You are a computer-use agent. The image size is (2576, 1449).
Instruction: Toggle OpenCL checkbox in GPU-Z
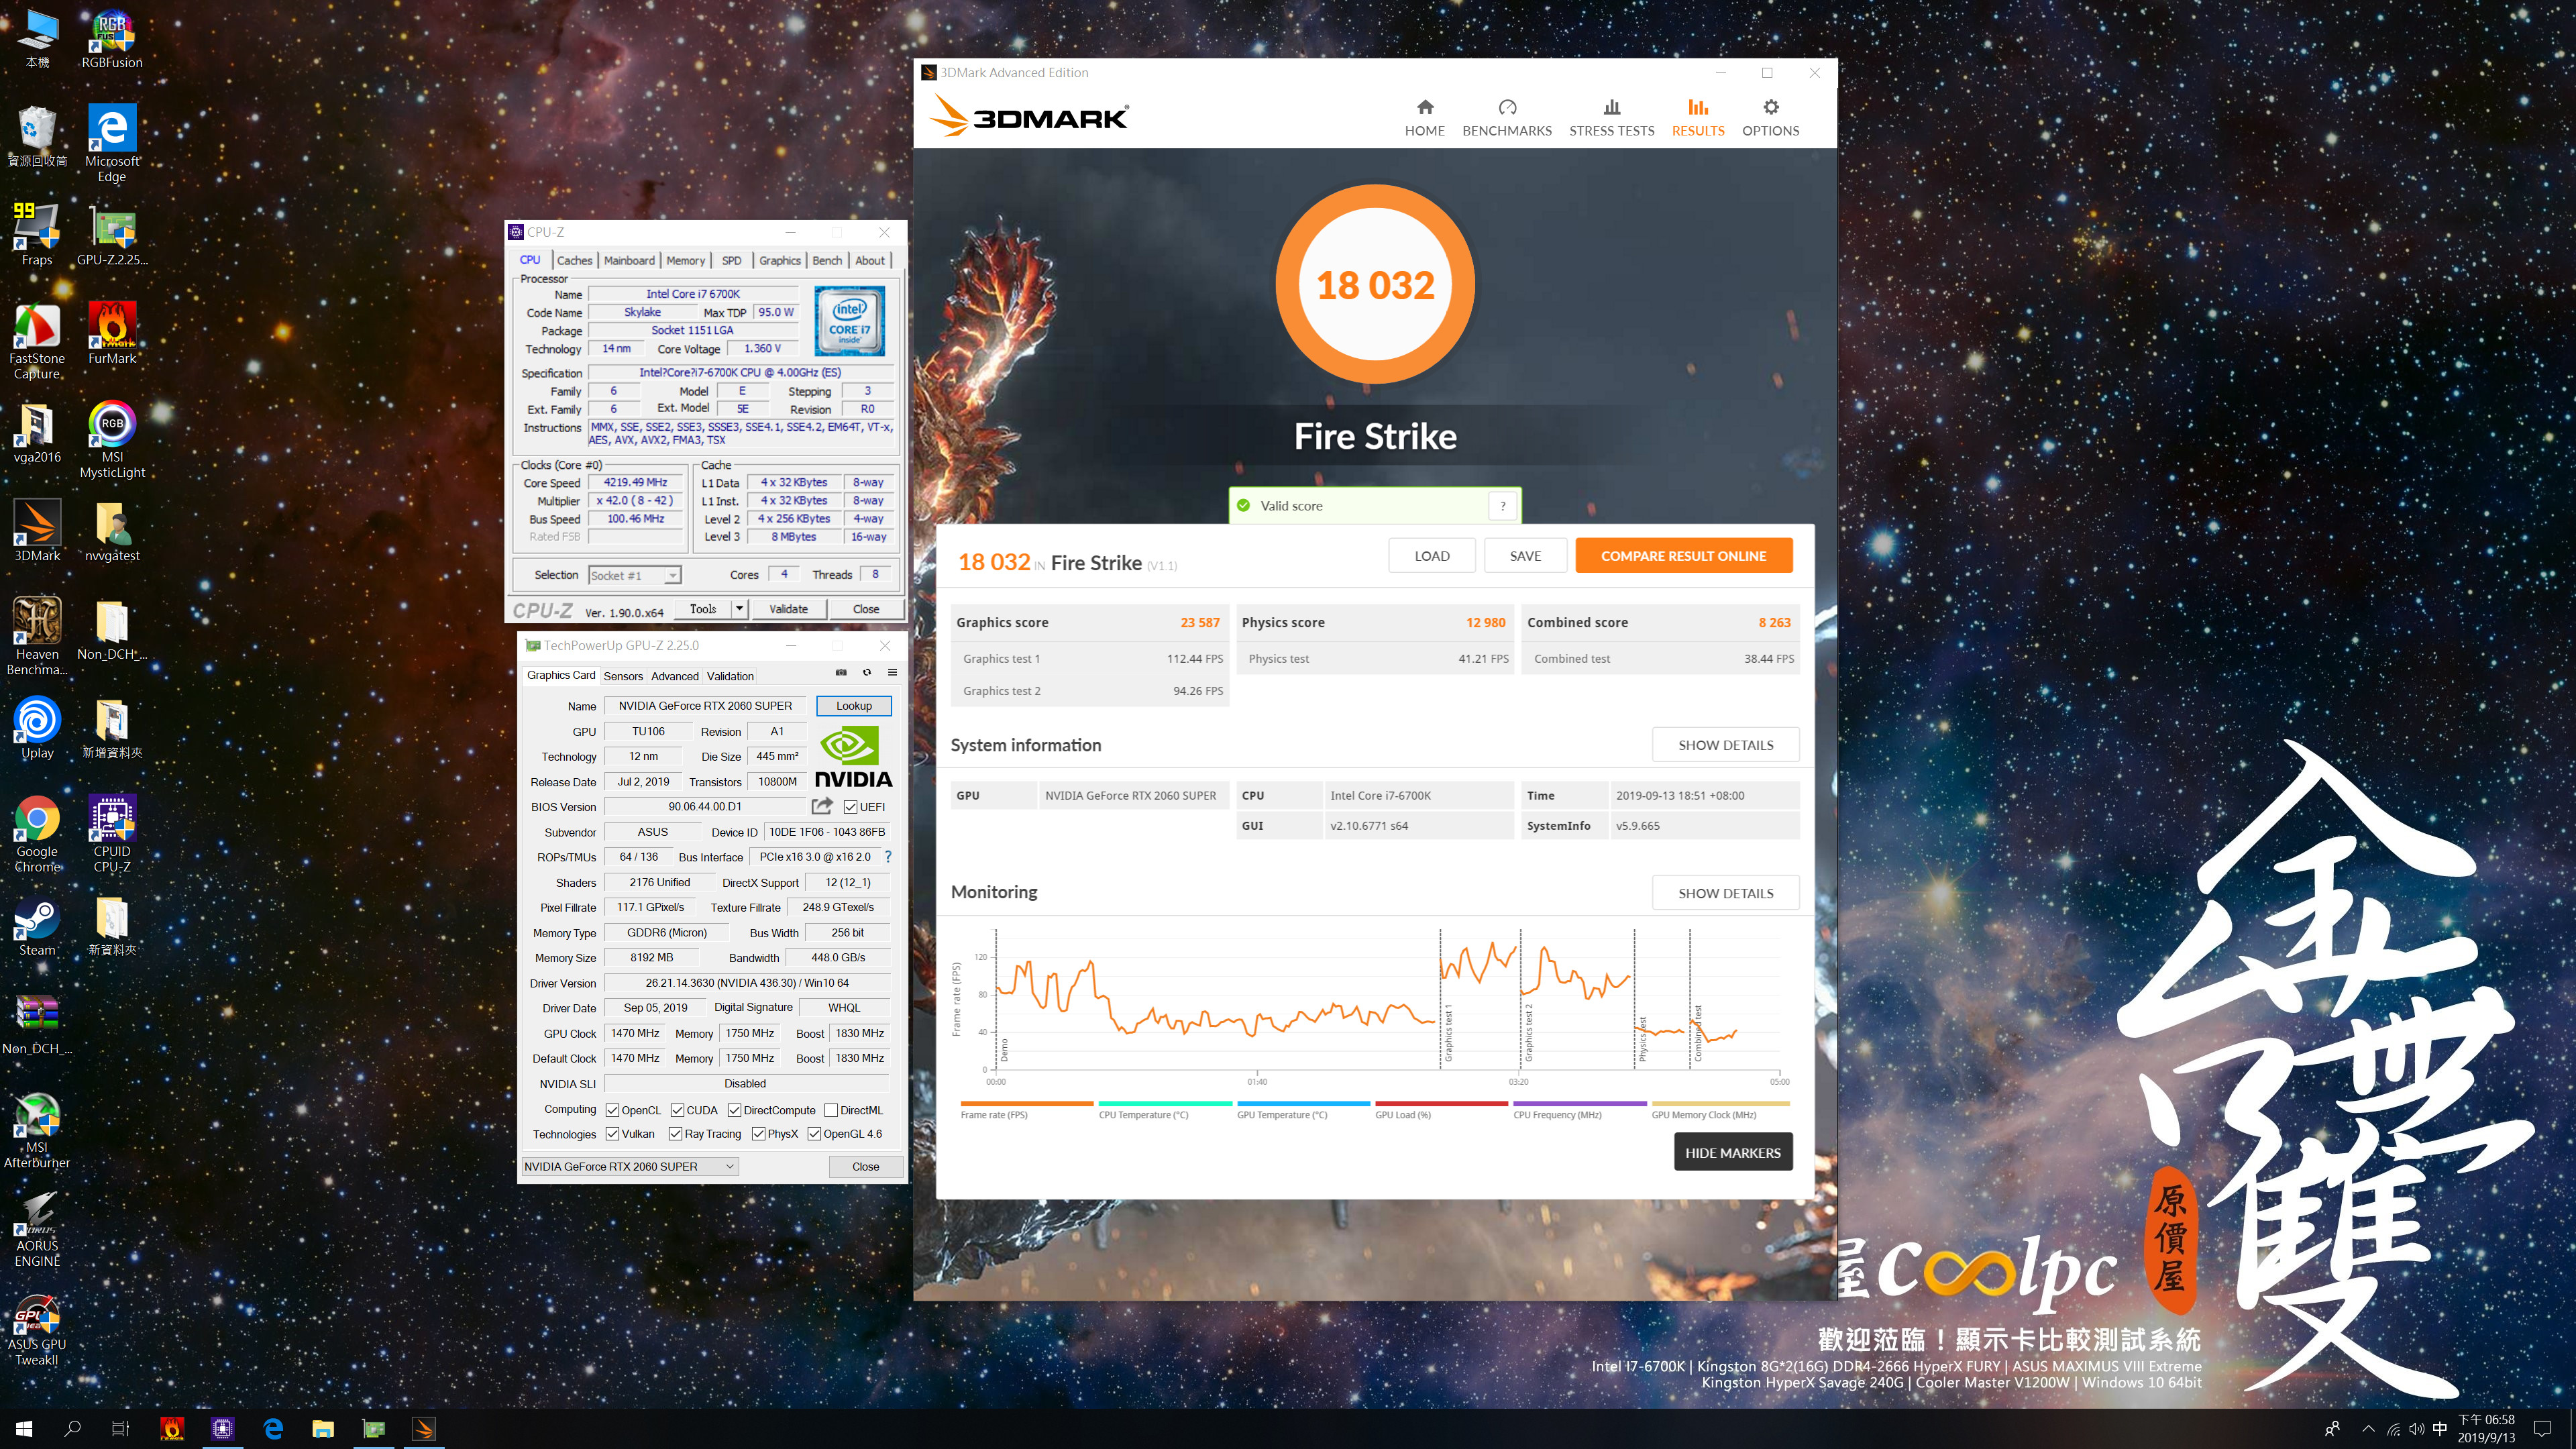point(612,1110)
